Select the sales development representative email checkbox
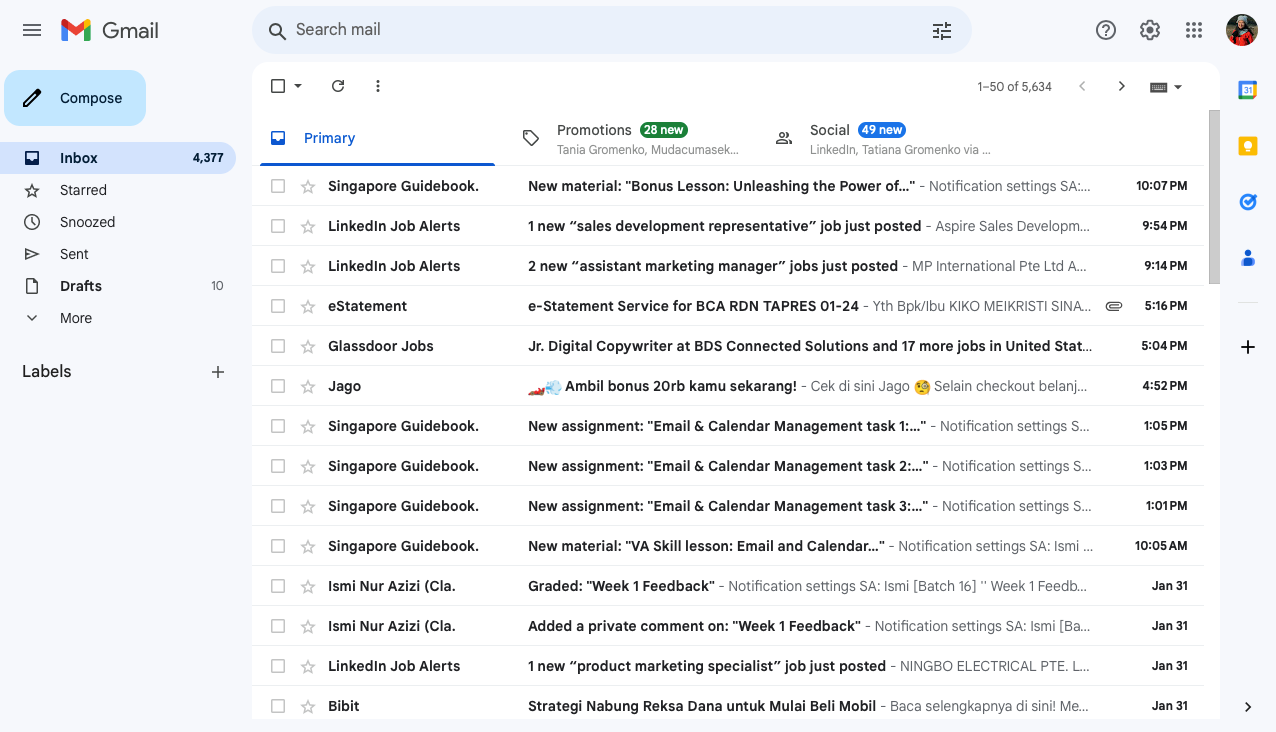The height and width of the screenshot is (732, 1276). pyautogui.click(x=278, y=226)
